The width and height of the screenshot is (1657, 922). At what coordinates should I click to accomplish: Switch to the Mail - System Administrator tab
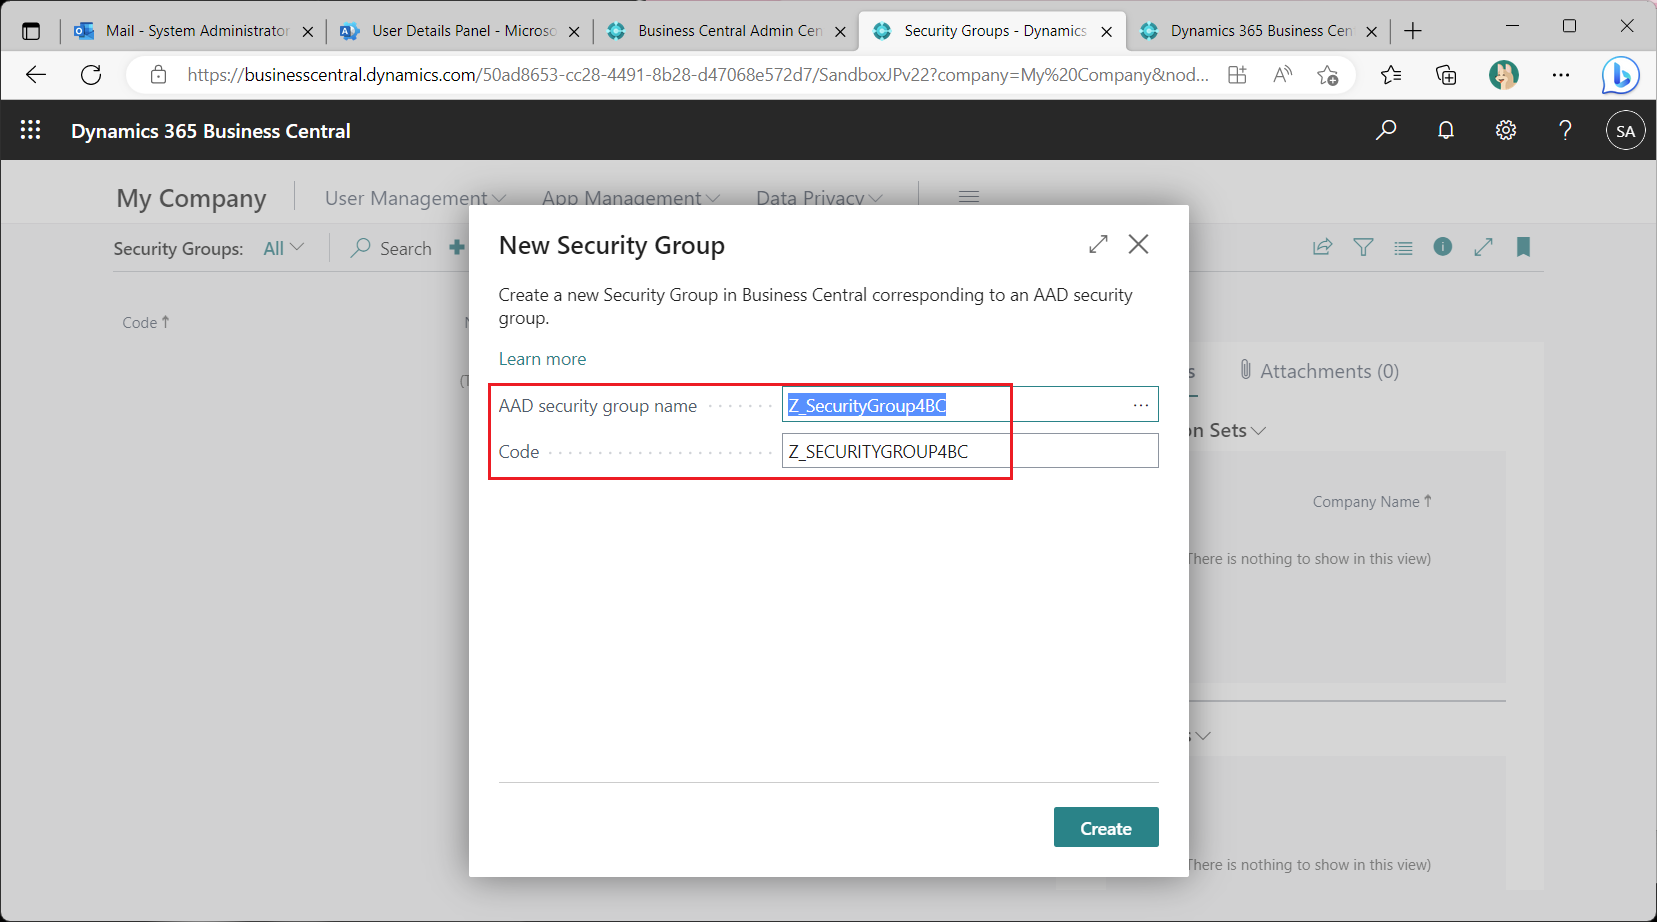(x=193, y=31)
